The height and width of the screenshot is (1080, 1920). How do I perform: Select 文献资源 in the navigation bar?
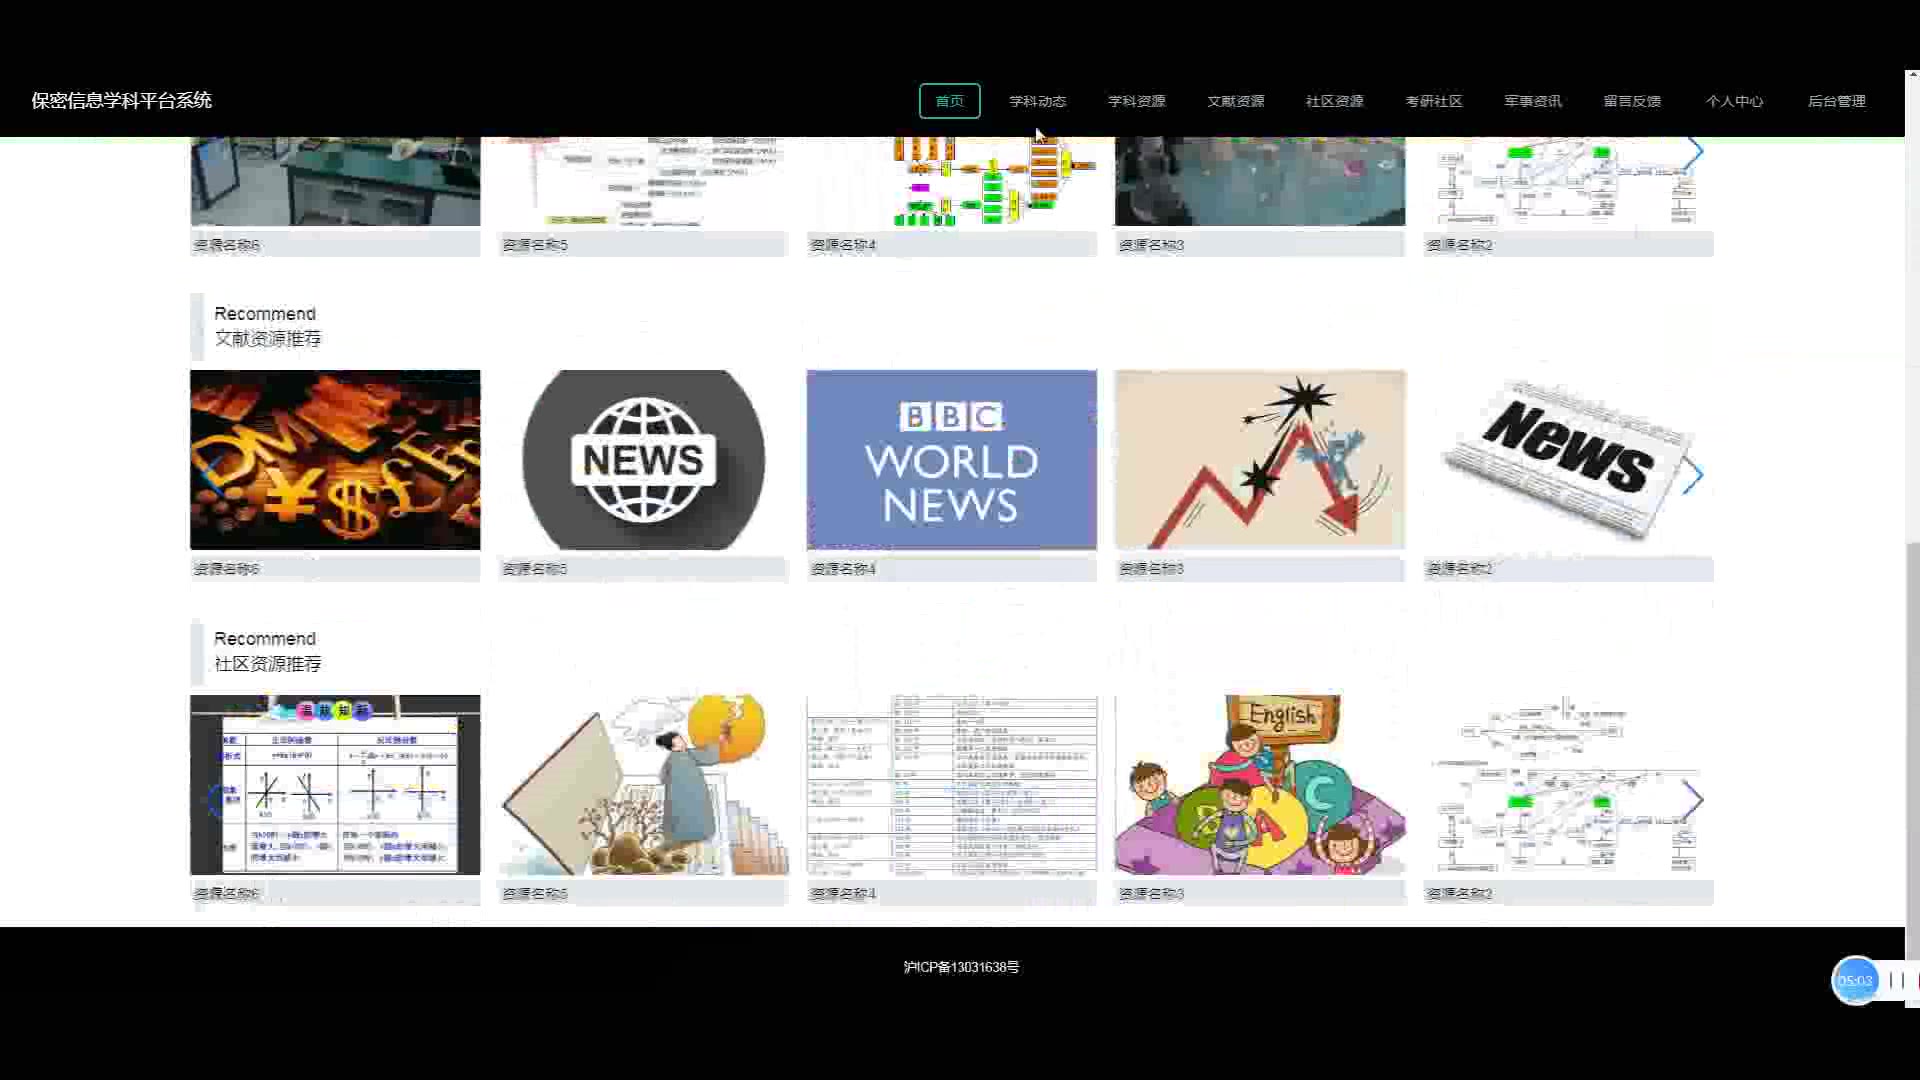[1235, 101]
